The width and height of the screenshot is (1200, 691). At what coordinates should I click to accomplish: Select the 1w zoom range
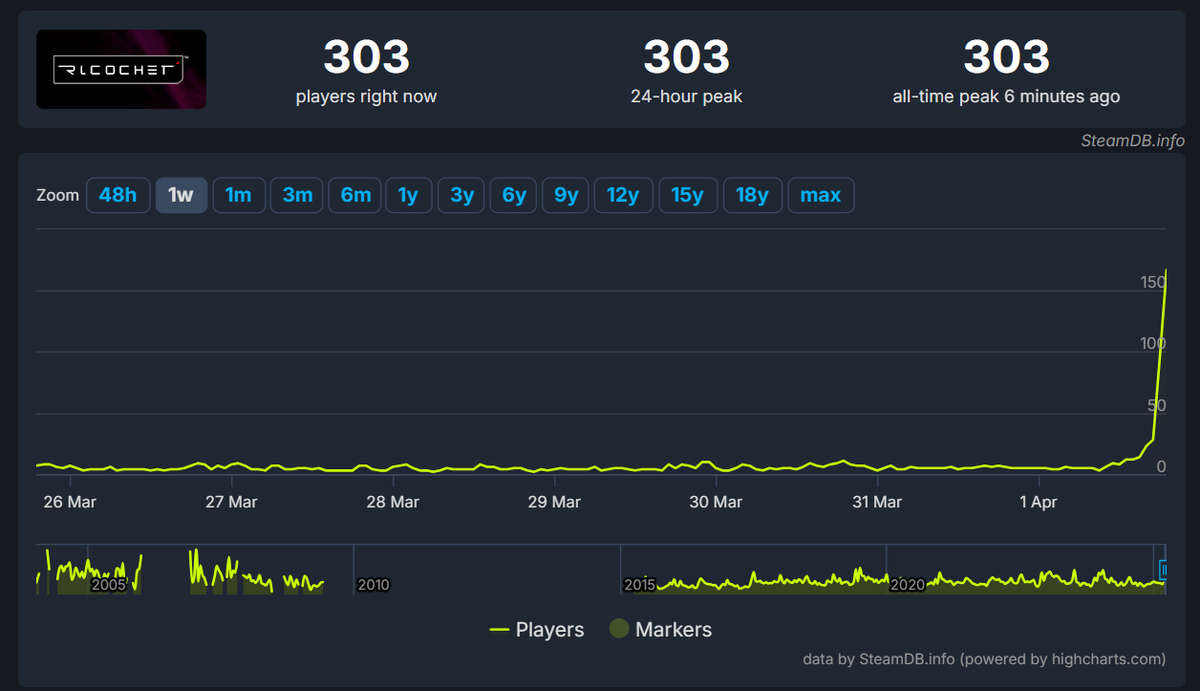[181, 195]
